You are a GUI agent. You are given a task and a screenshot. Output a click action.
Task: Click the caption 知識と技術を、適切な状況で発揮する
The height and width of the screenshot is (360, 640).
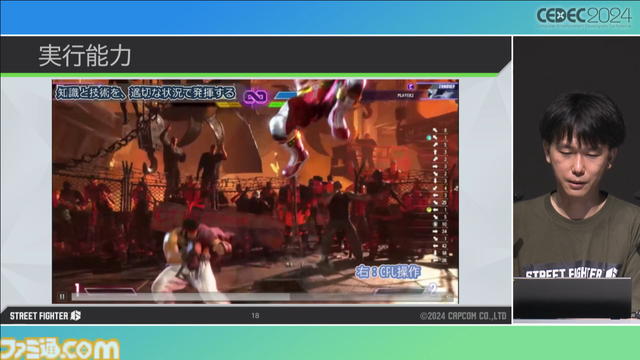coord(146,93)
